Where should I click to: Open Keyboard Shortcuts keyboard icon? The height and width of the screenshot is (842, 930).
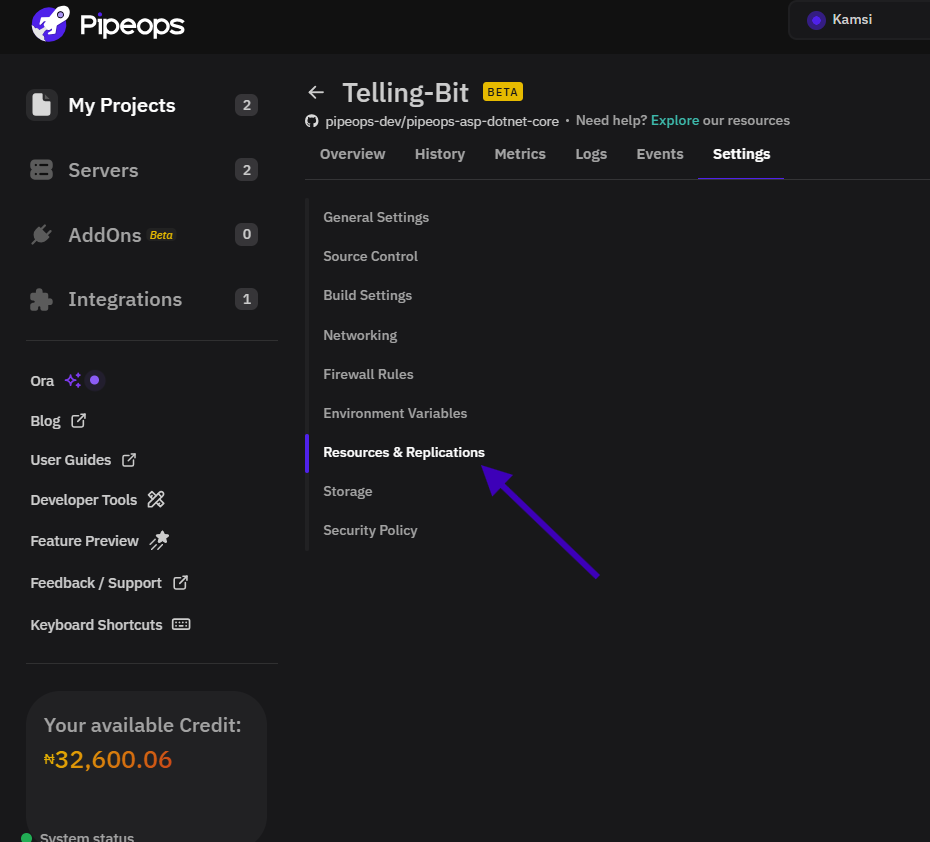pyautogui.click(x=181, y=624)
